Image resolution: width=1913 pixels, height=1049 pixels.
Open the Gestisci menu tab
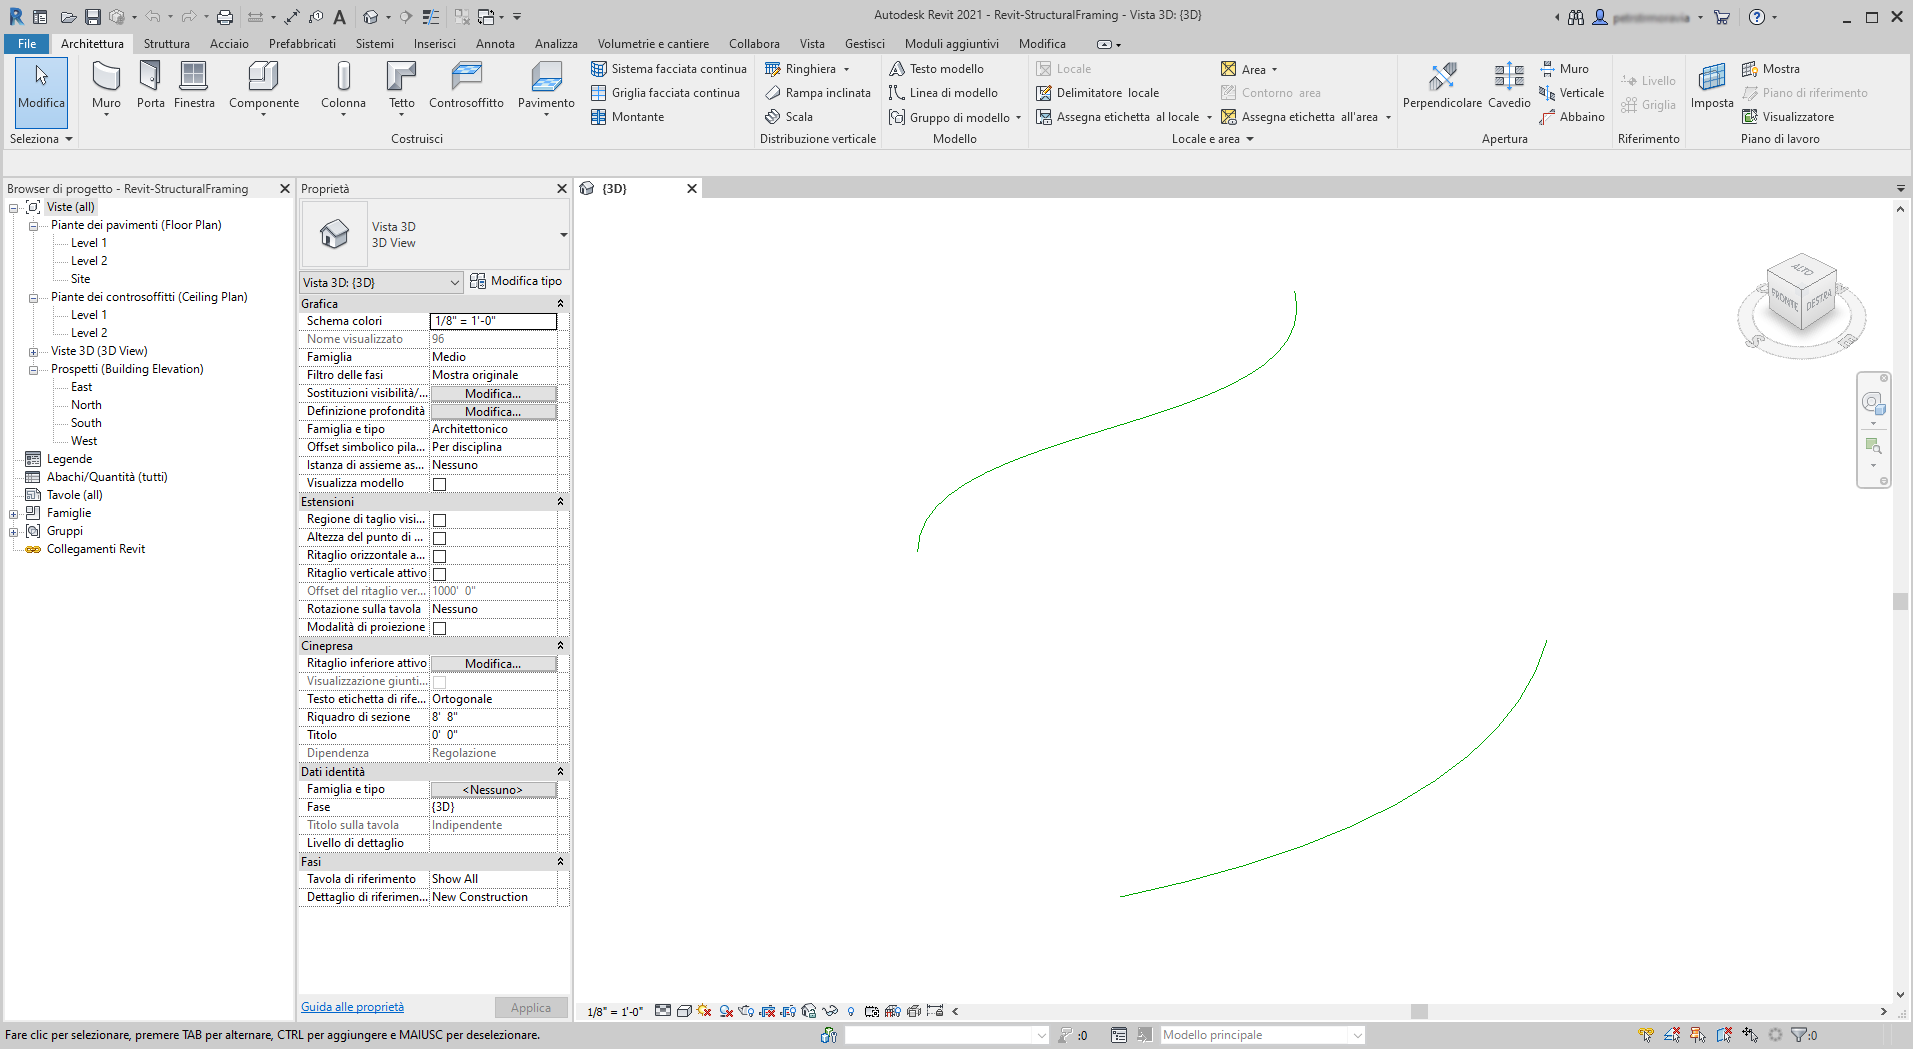[x=864, y=43]
